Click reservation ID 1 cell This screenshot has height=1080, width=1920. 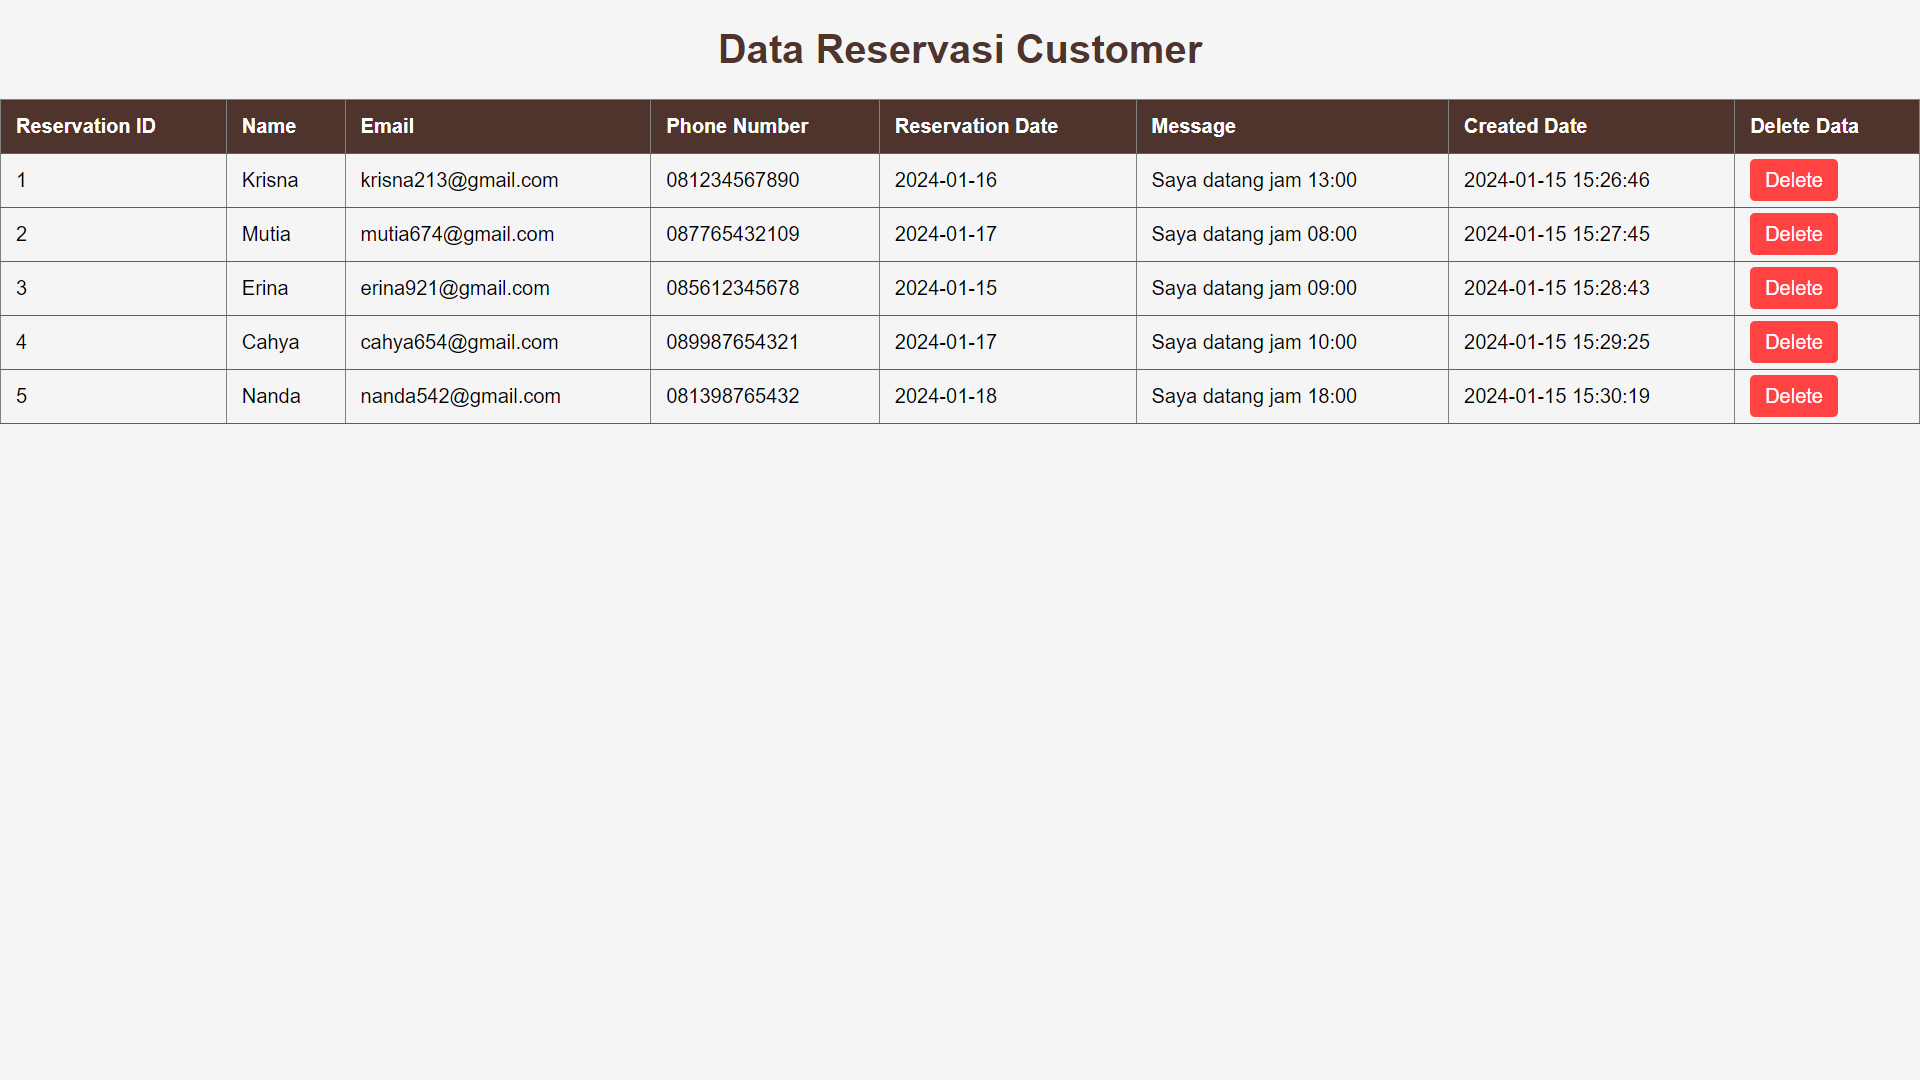[113, 180]
